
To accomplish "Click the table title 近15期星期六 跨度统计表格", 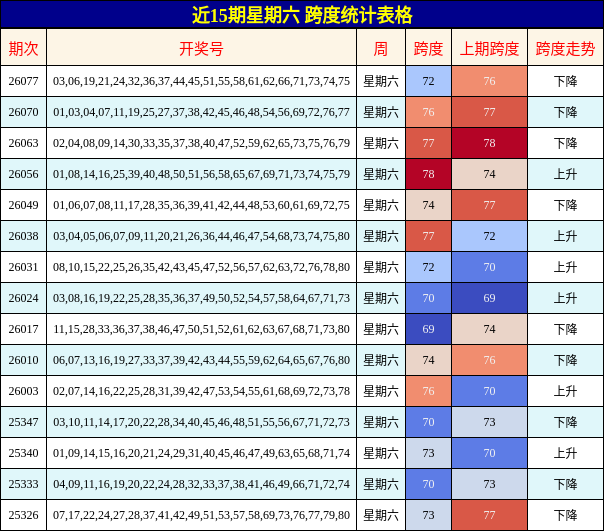I will 302,15.
